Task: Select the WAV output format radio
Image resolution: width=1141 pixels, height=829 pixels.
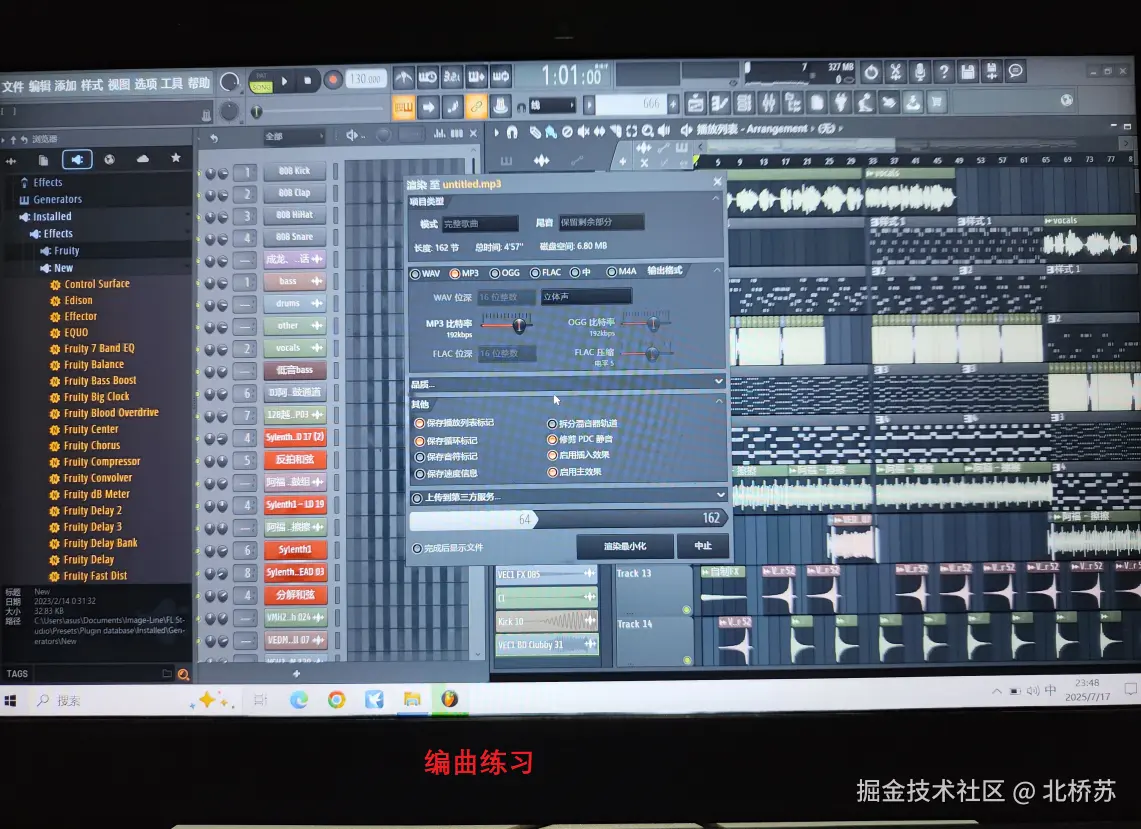Action: (415, 274)
